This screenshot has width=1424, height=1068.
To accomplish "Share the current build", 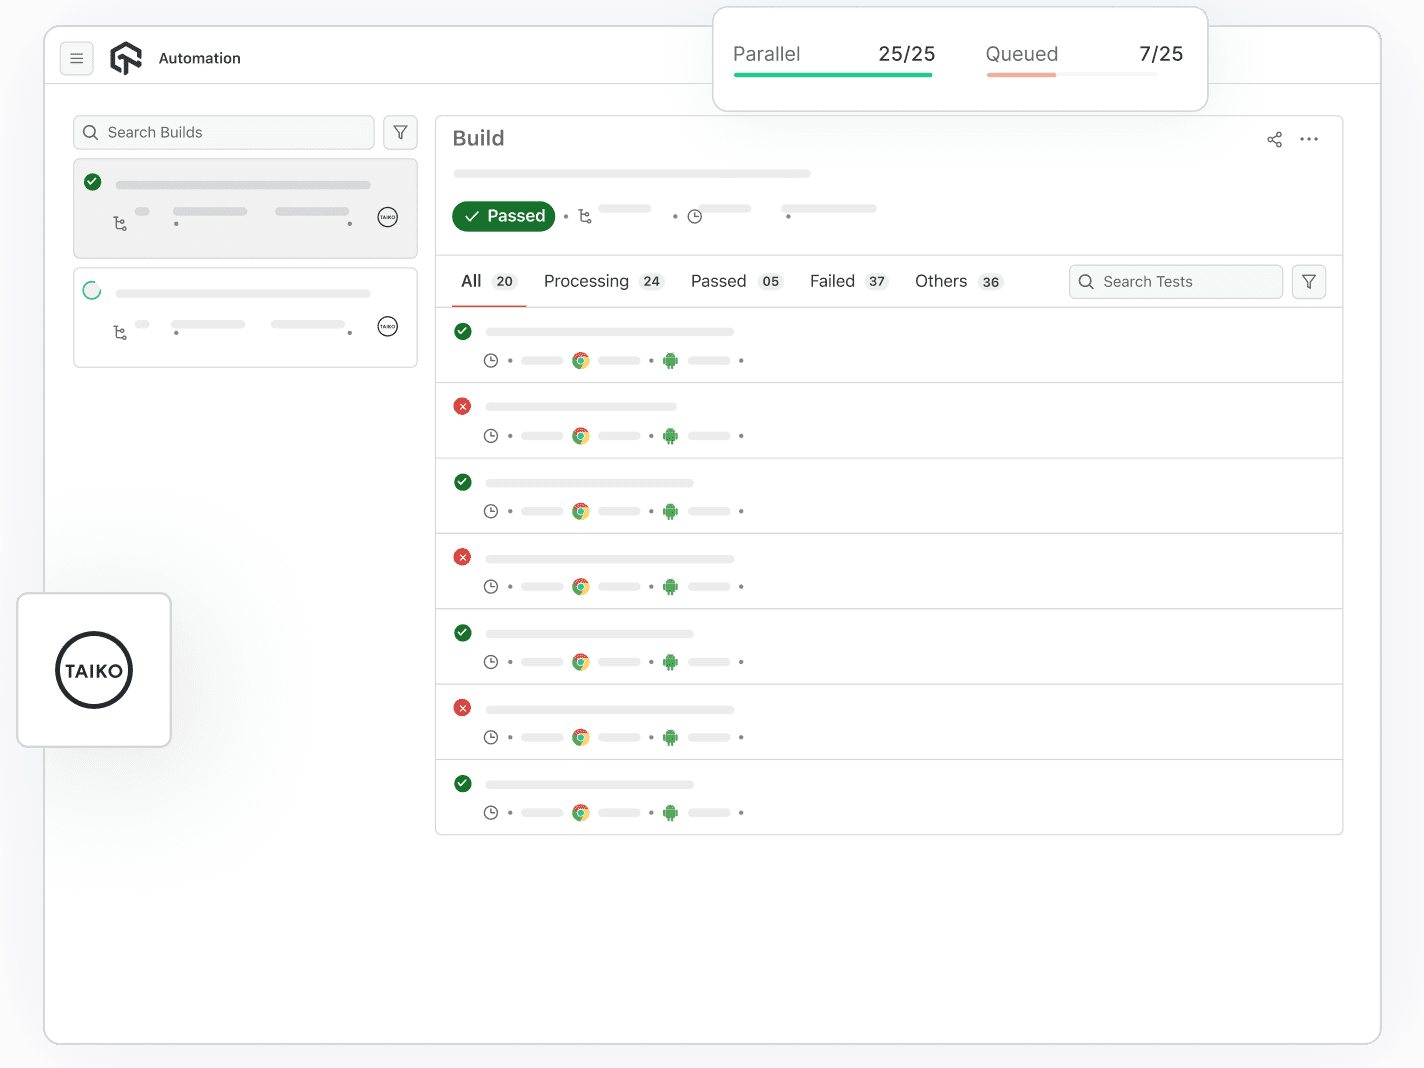I will [1274, 139].
